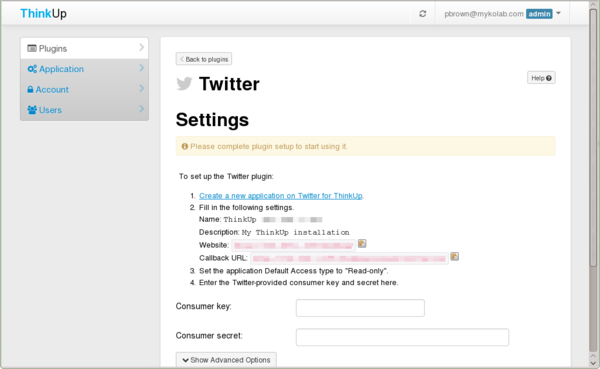This screenshot has height=369, width=600.
Task: Go Back to plugins
Action: click(204, 59)
